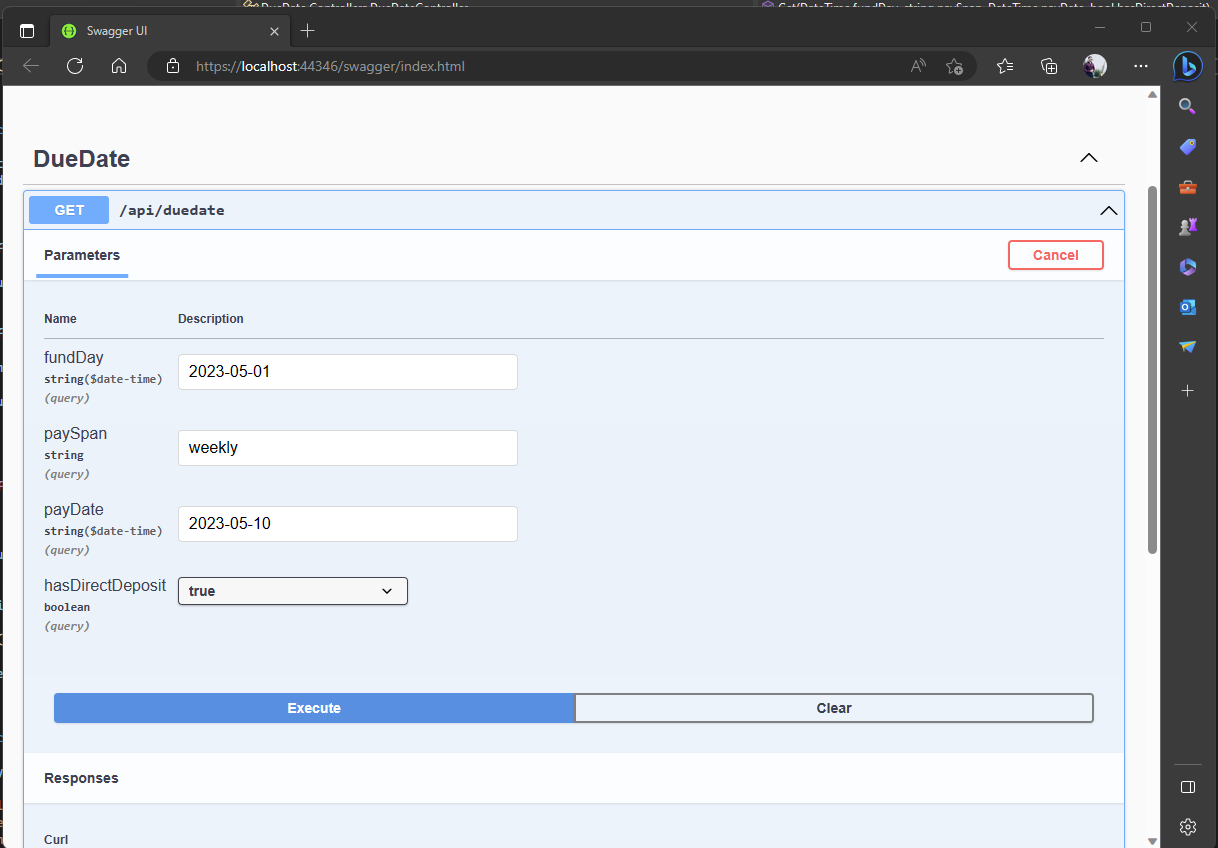Open the Drop panel in the sidebar
Screen dimensions: 1218x848
point(1187,347)
